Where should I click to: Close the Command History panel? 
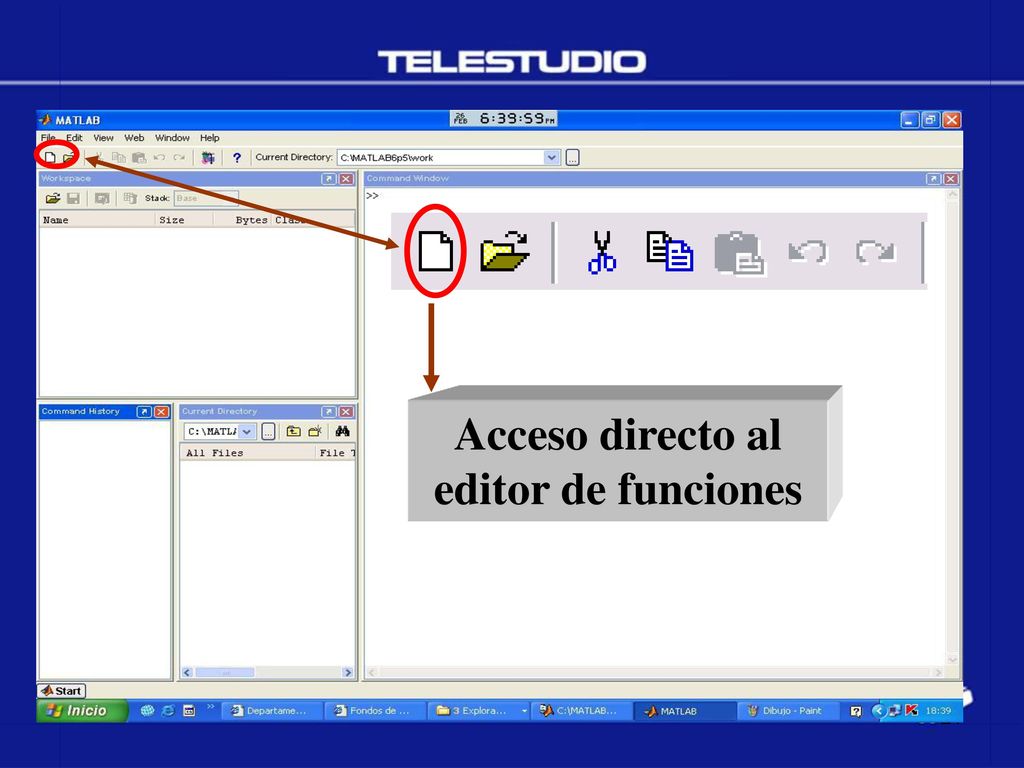click(x=161, y=411)
